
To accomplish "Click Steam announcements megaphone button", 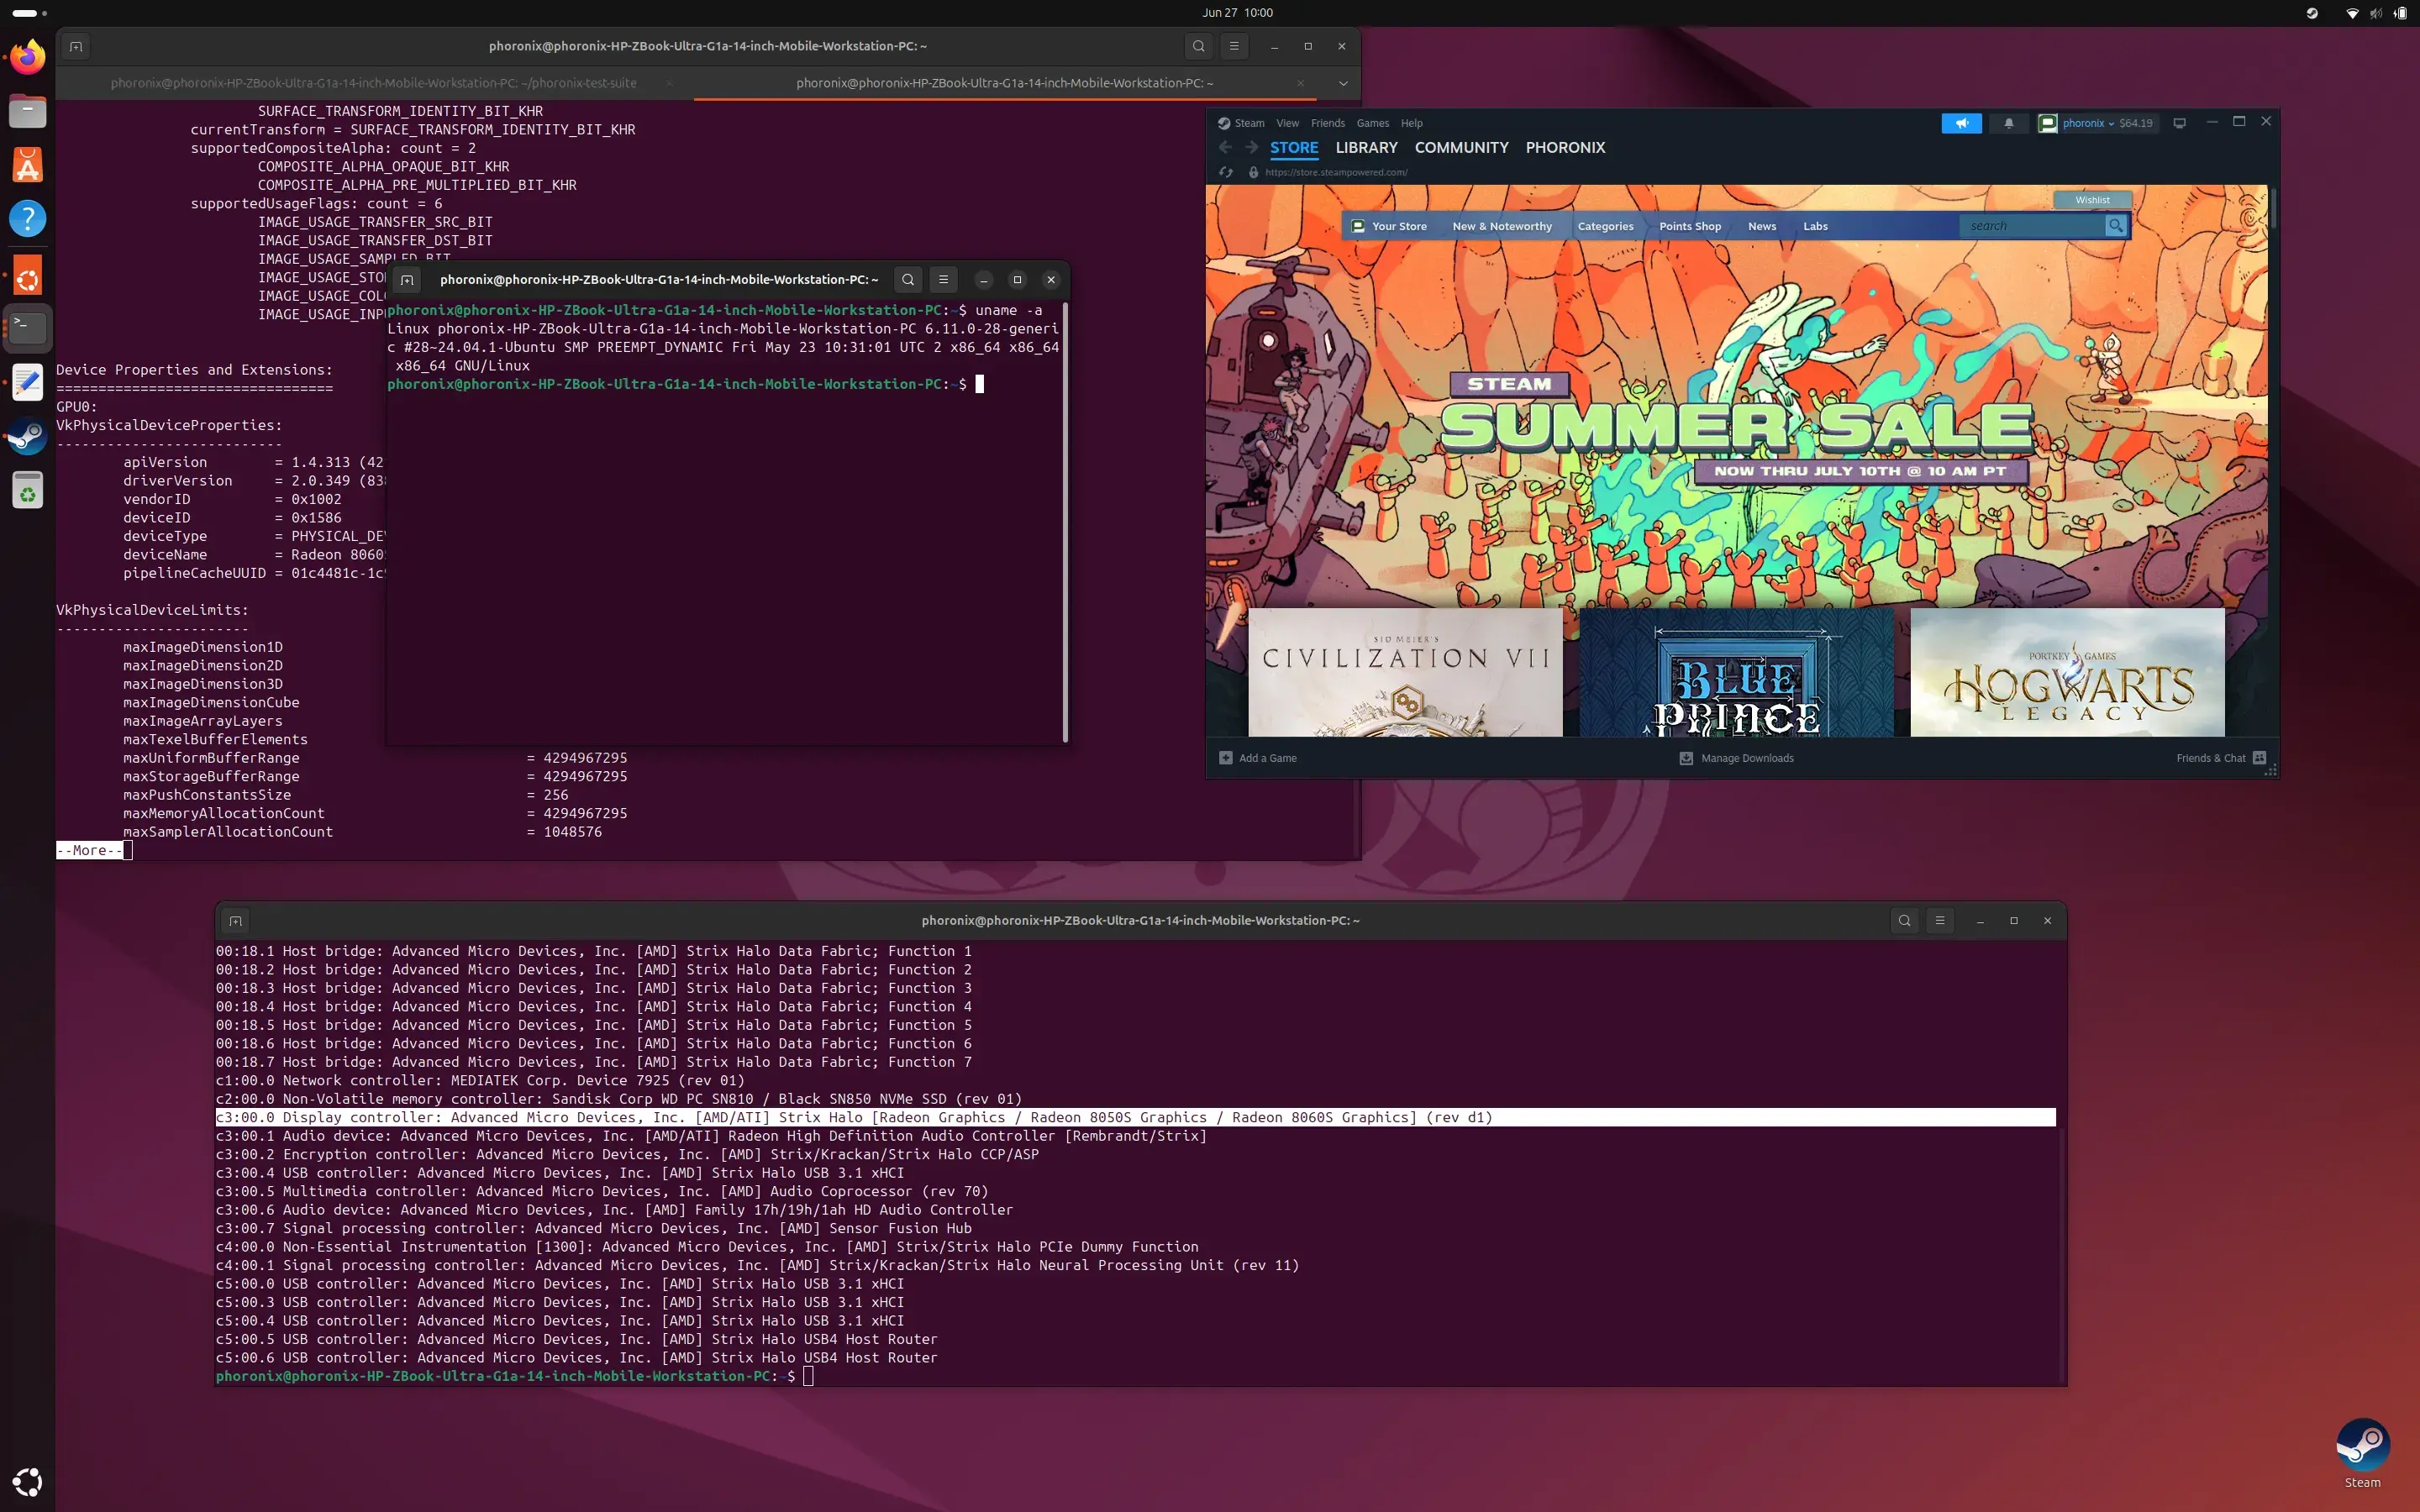I will (x=1961, y=123).
